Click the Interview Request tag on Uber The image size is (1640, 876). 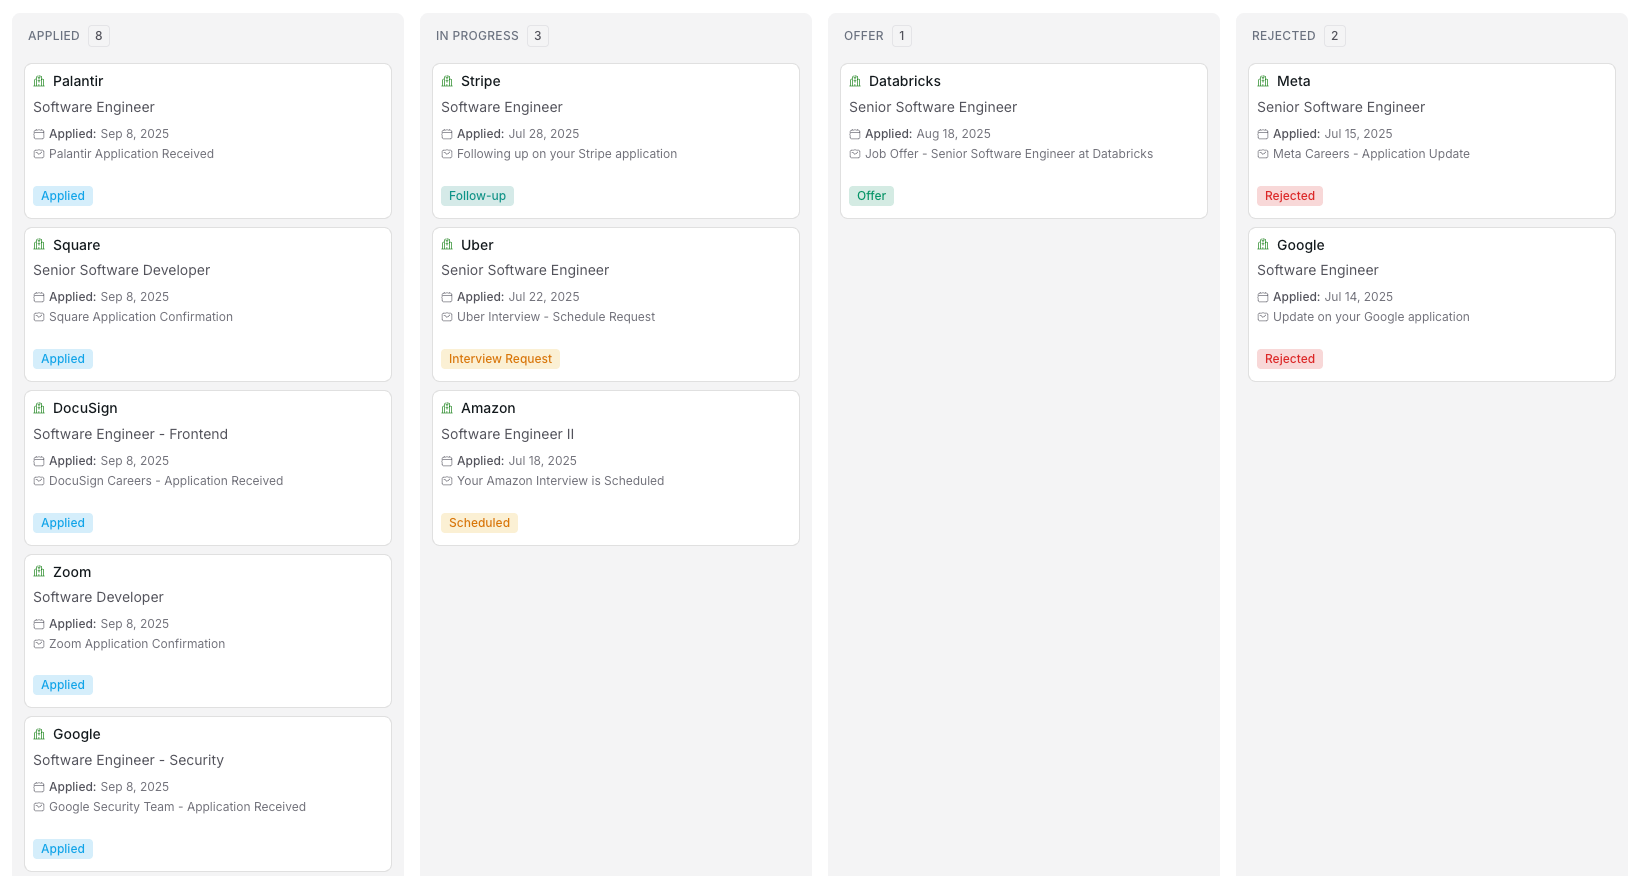tap(500, 359)
